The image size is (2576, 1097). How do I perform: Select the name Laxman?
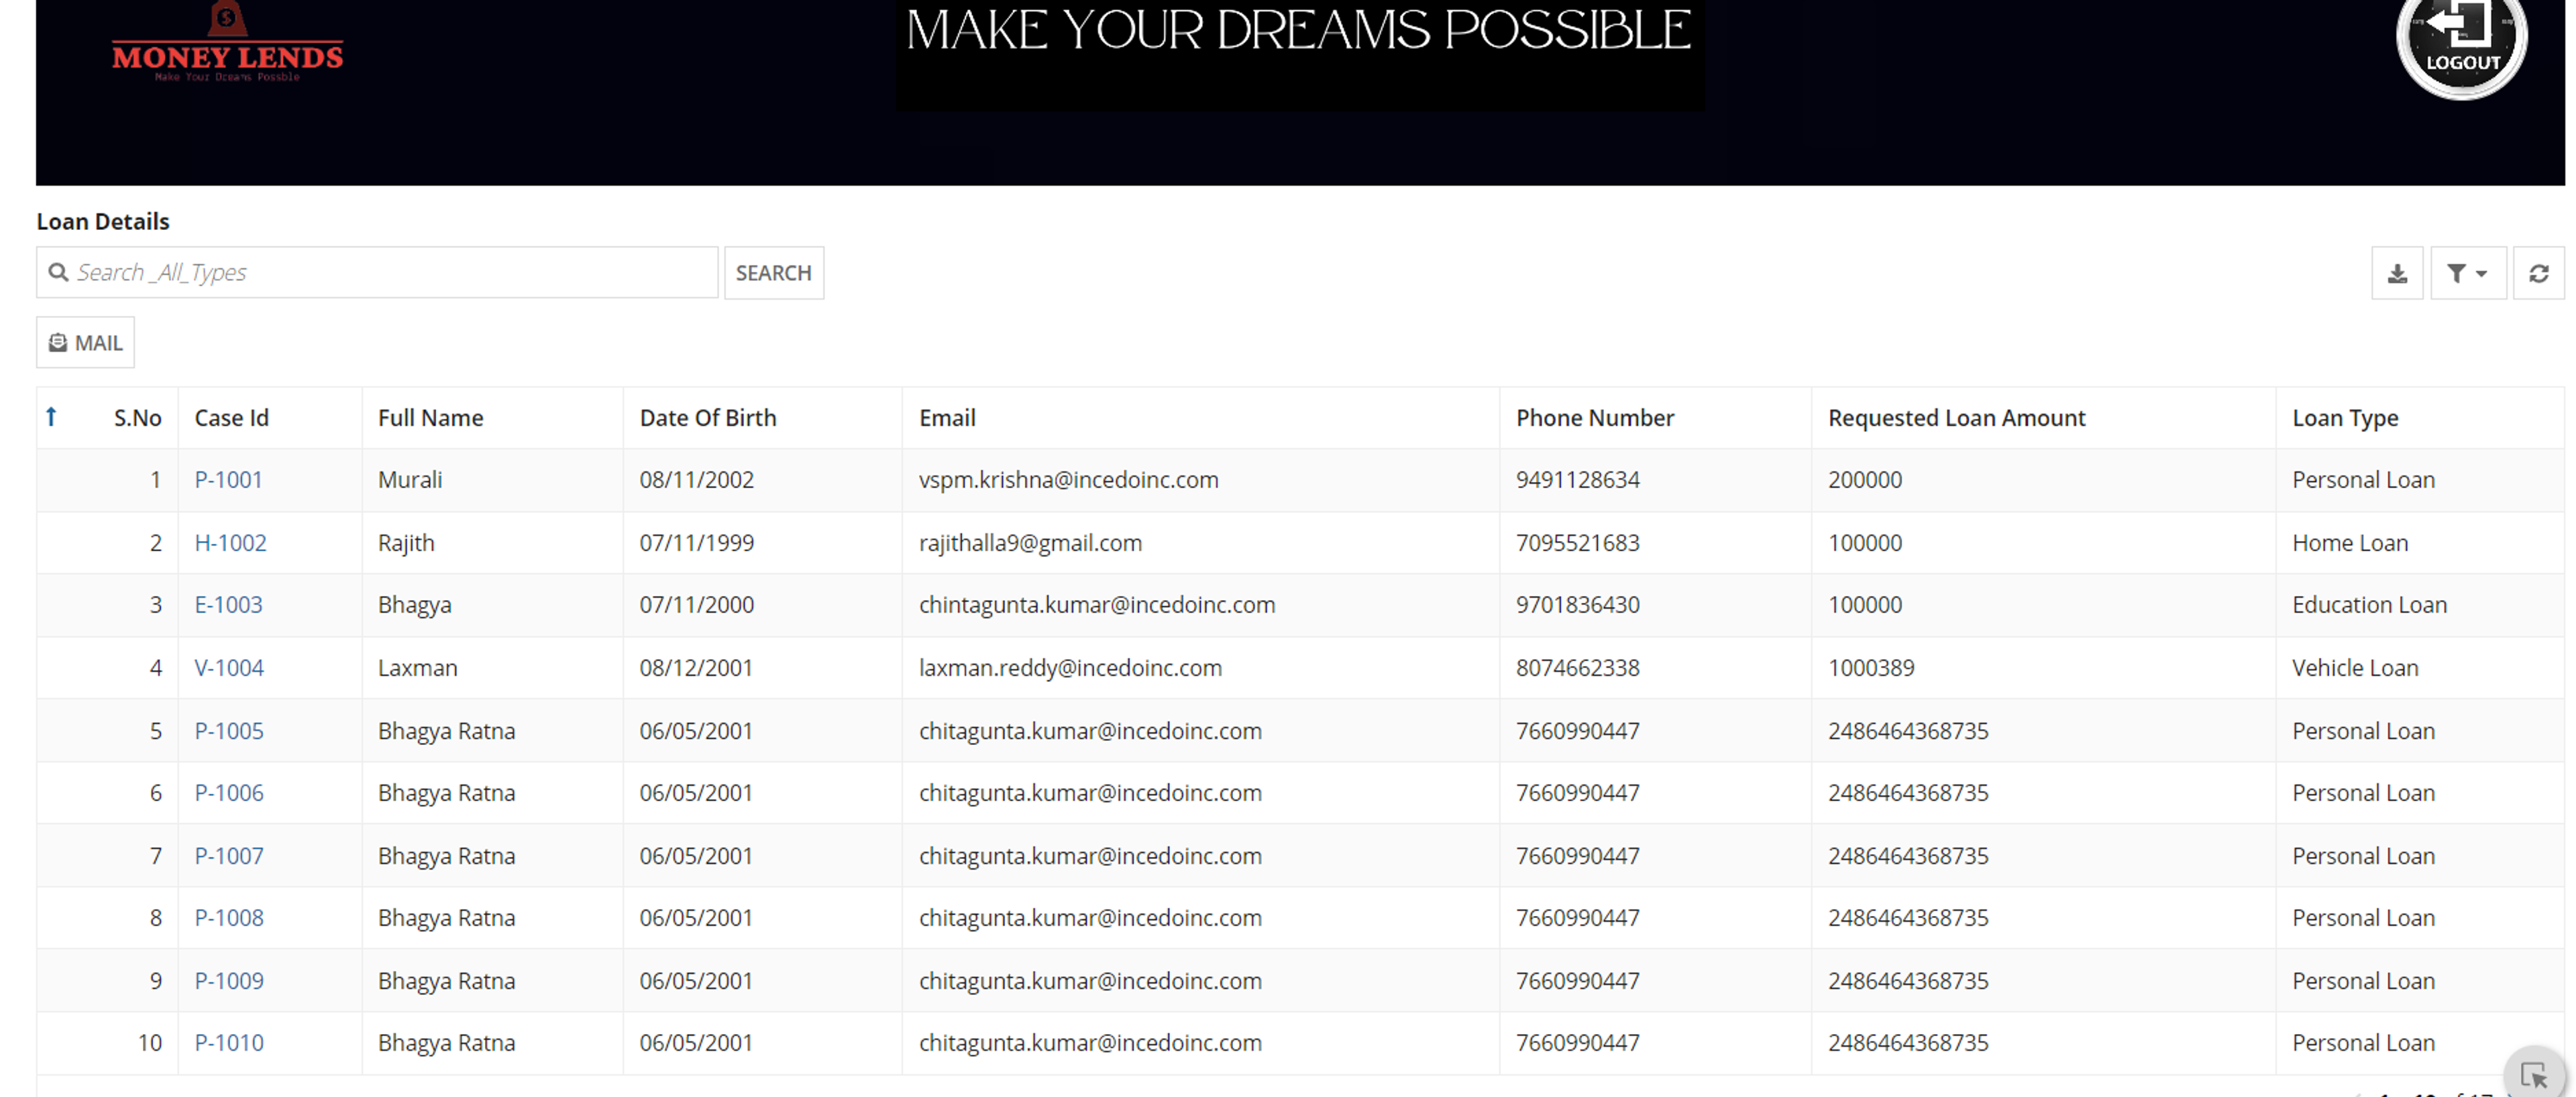418,668
